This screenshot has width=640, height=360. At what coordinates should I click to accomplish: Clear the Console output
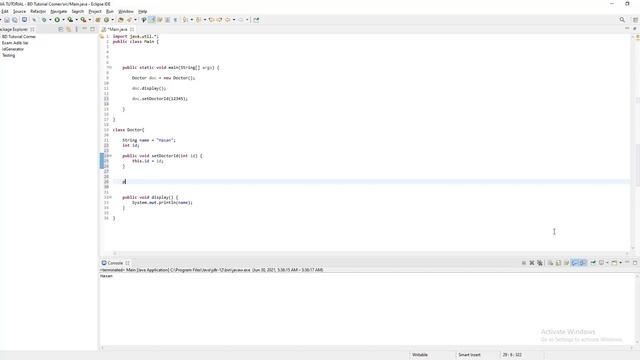pyautogui.click(x=550, y=263)
